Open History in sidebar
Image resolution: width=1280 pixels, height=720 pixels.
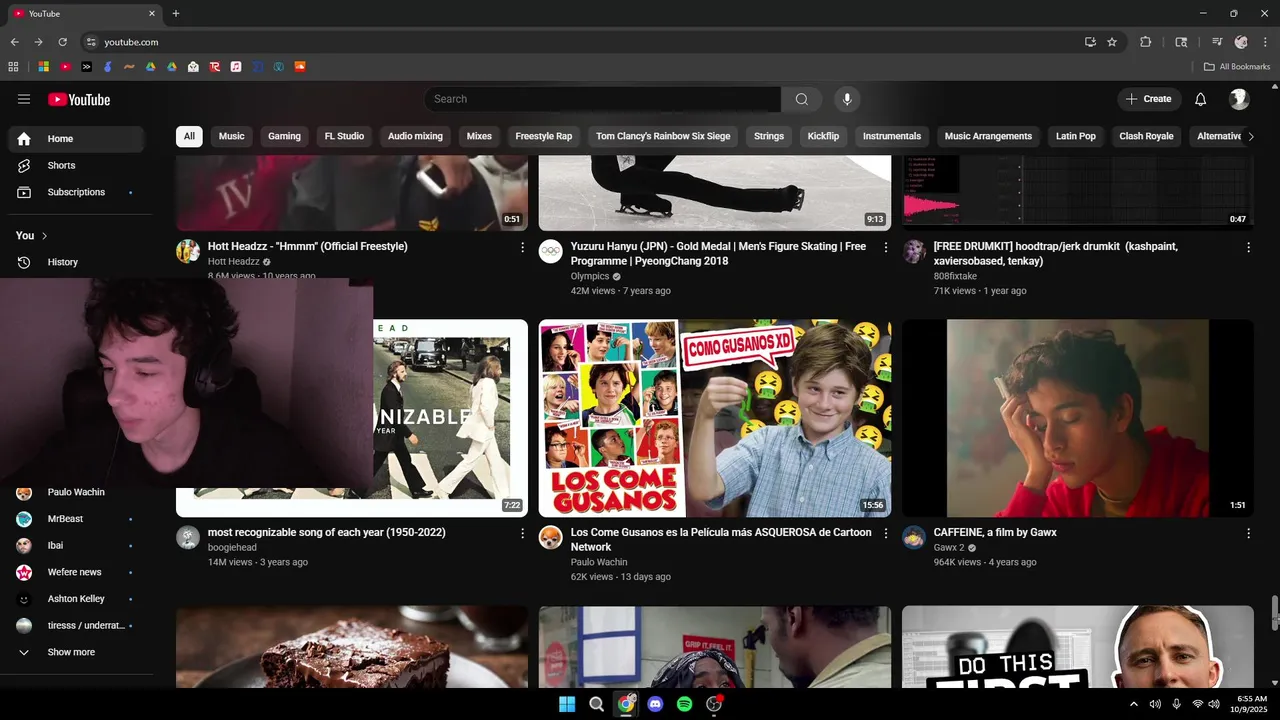(77, 262)
